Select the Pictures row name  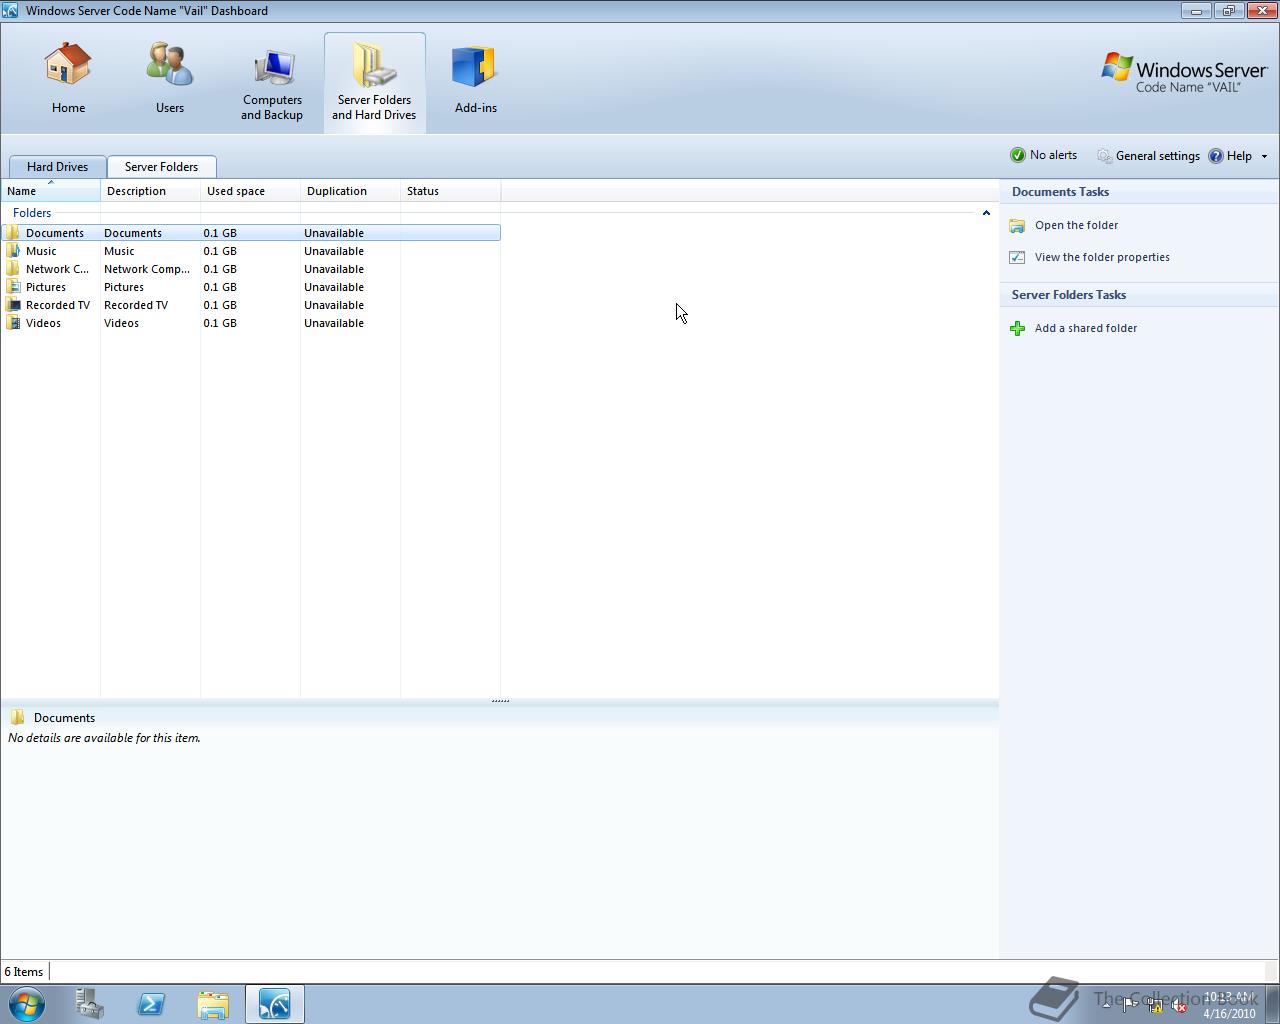coord(46,287)
